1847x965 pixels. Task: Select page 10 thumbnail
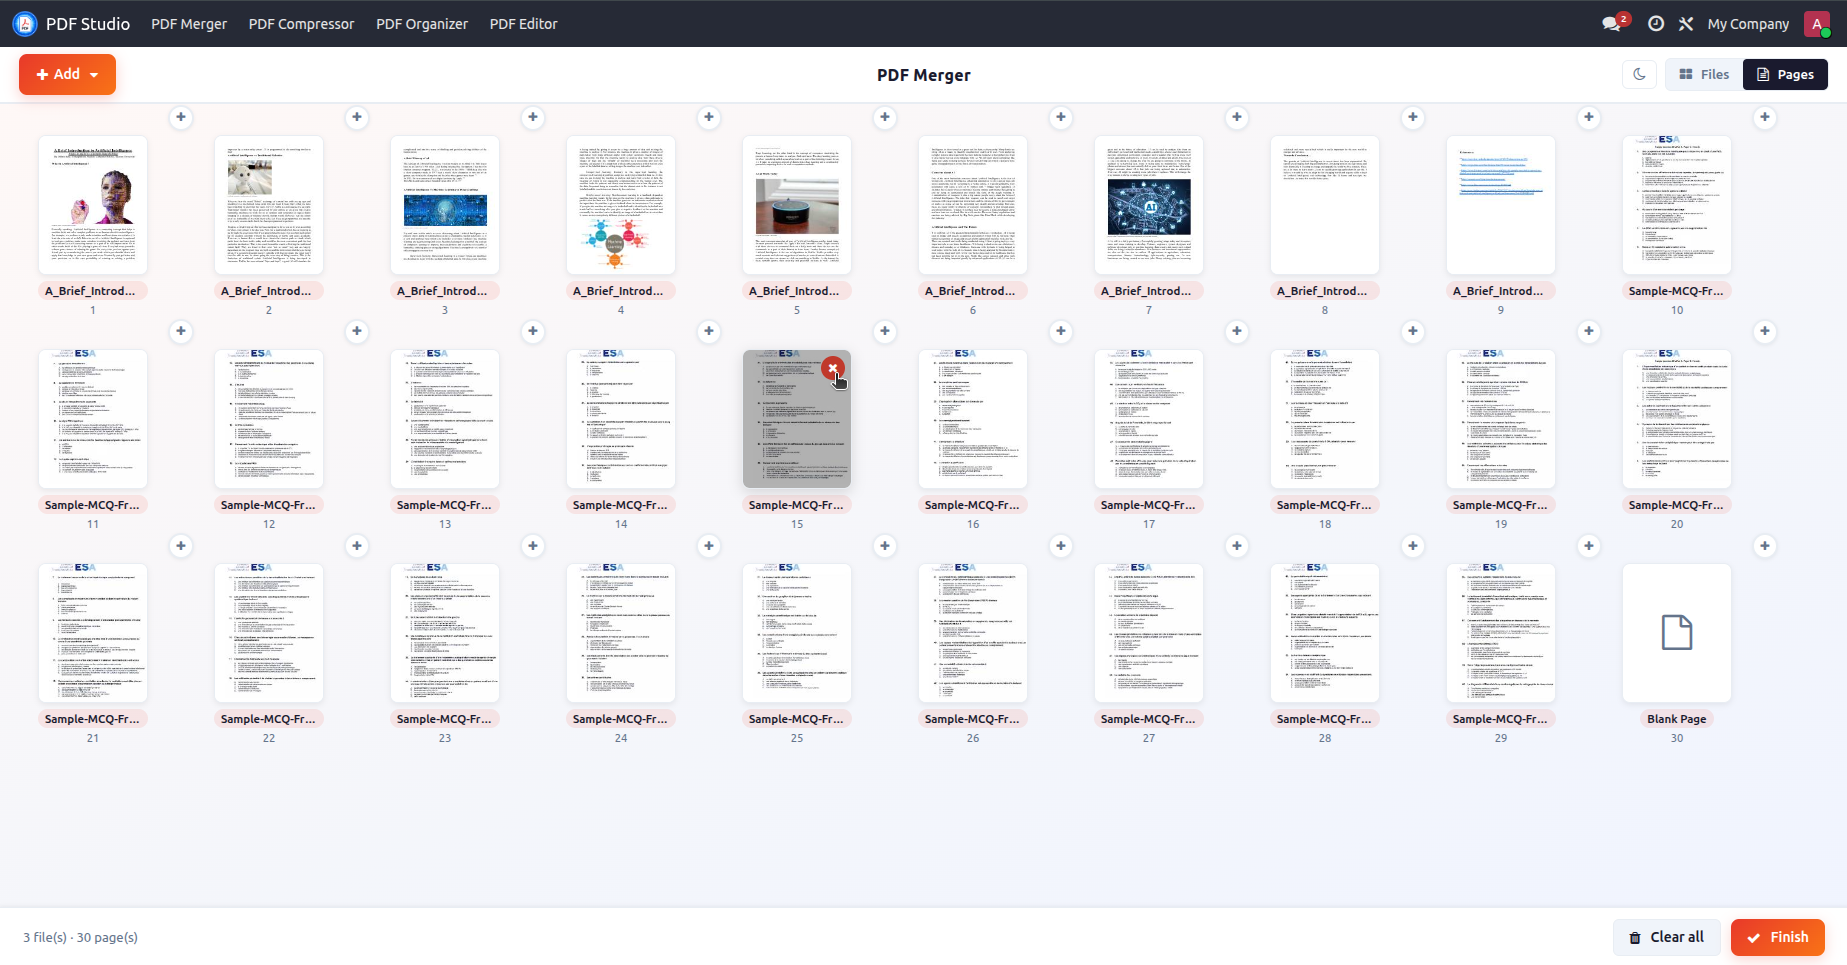1677,205
